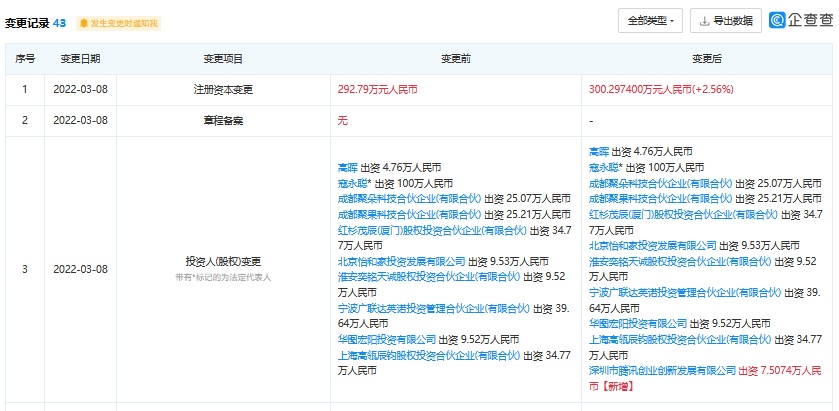This screenshot has width=839, height=411.
Task: Click the 章程备案 row item
Action: coord(222,120)
